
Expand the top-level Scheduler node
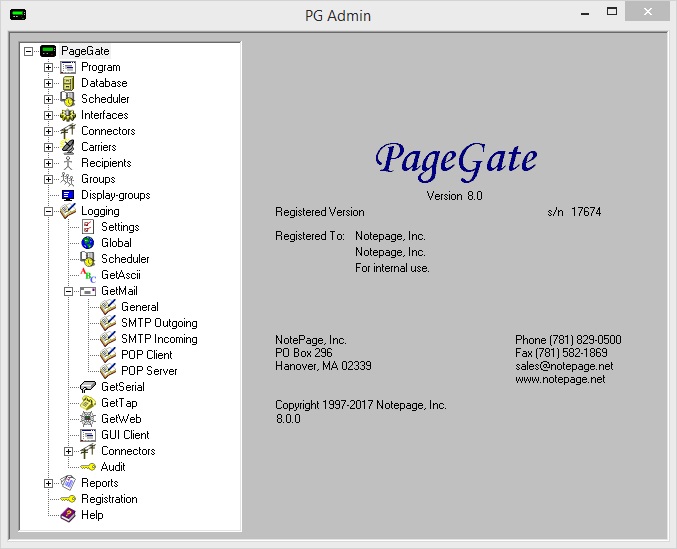(x=48, y=99)
